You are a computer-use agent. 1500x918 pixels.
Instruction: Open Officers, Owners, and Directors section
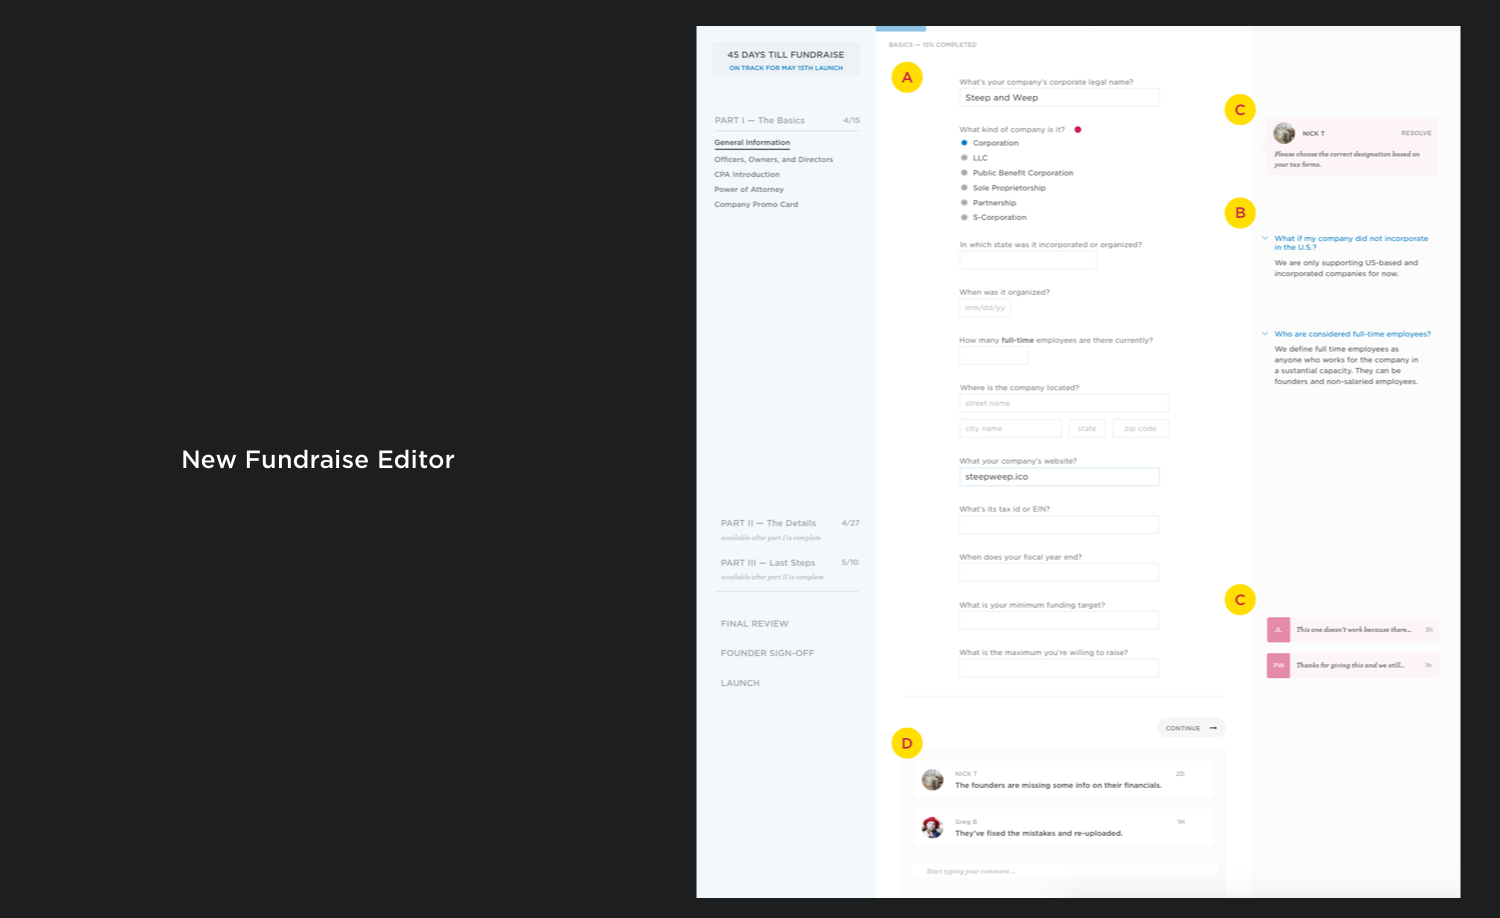click(773, 159)
